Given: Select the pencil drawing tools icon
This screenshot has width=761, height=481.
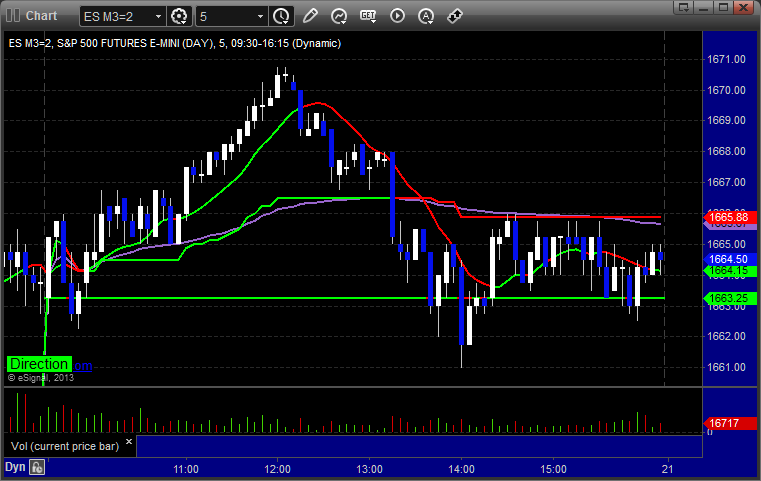Looking at the screenshot, I should click(x=310, y=16).
